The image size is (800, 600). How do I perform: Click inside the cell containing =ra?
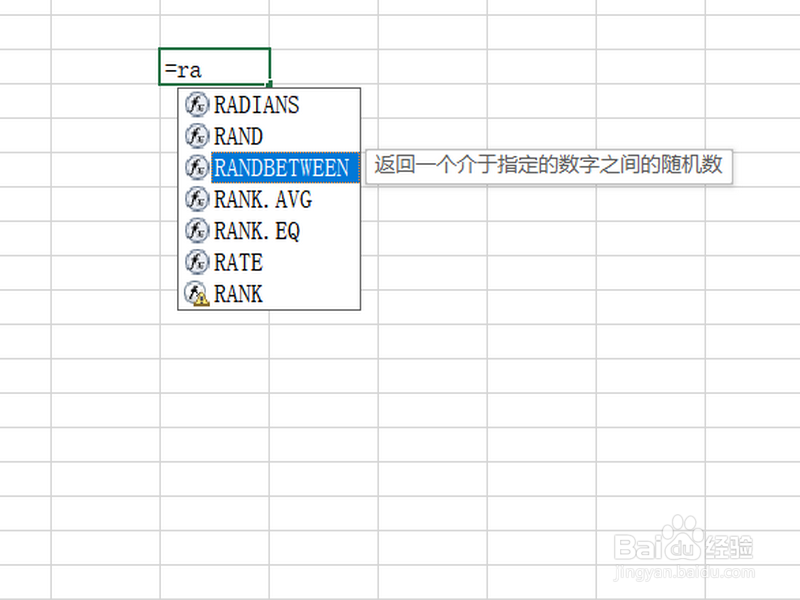point(215,67)
